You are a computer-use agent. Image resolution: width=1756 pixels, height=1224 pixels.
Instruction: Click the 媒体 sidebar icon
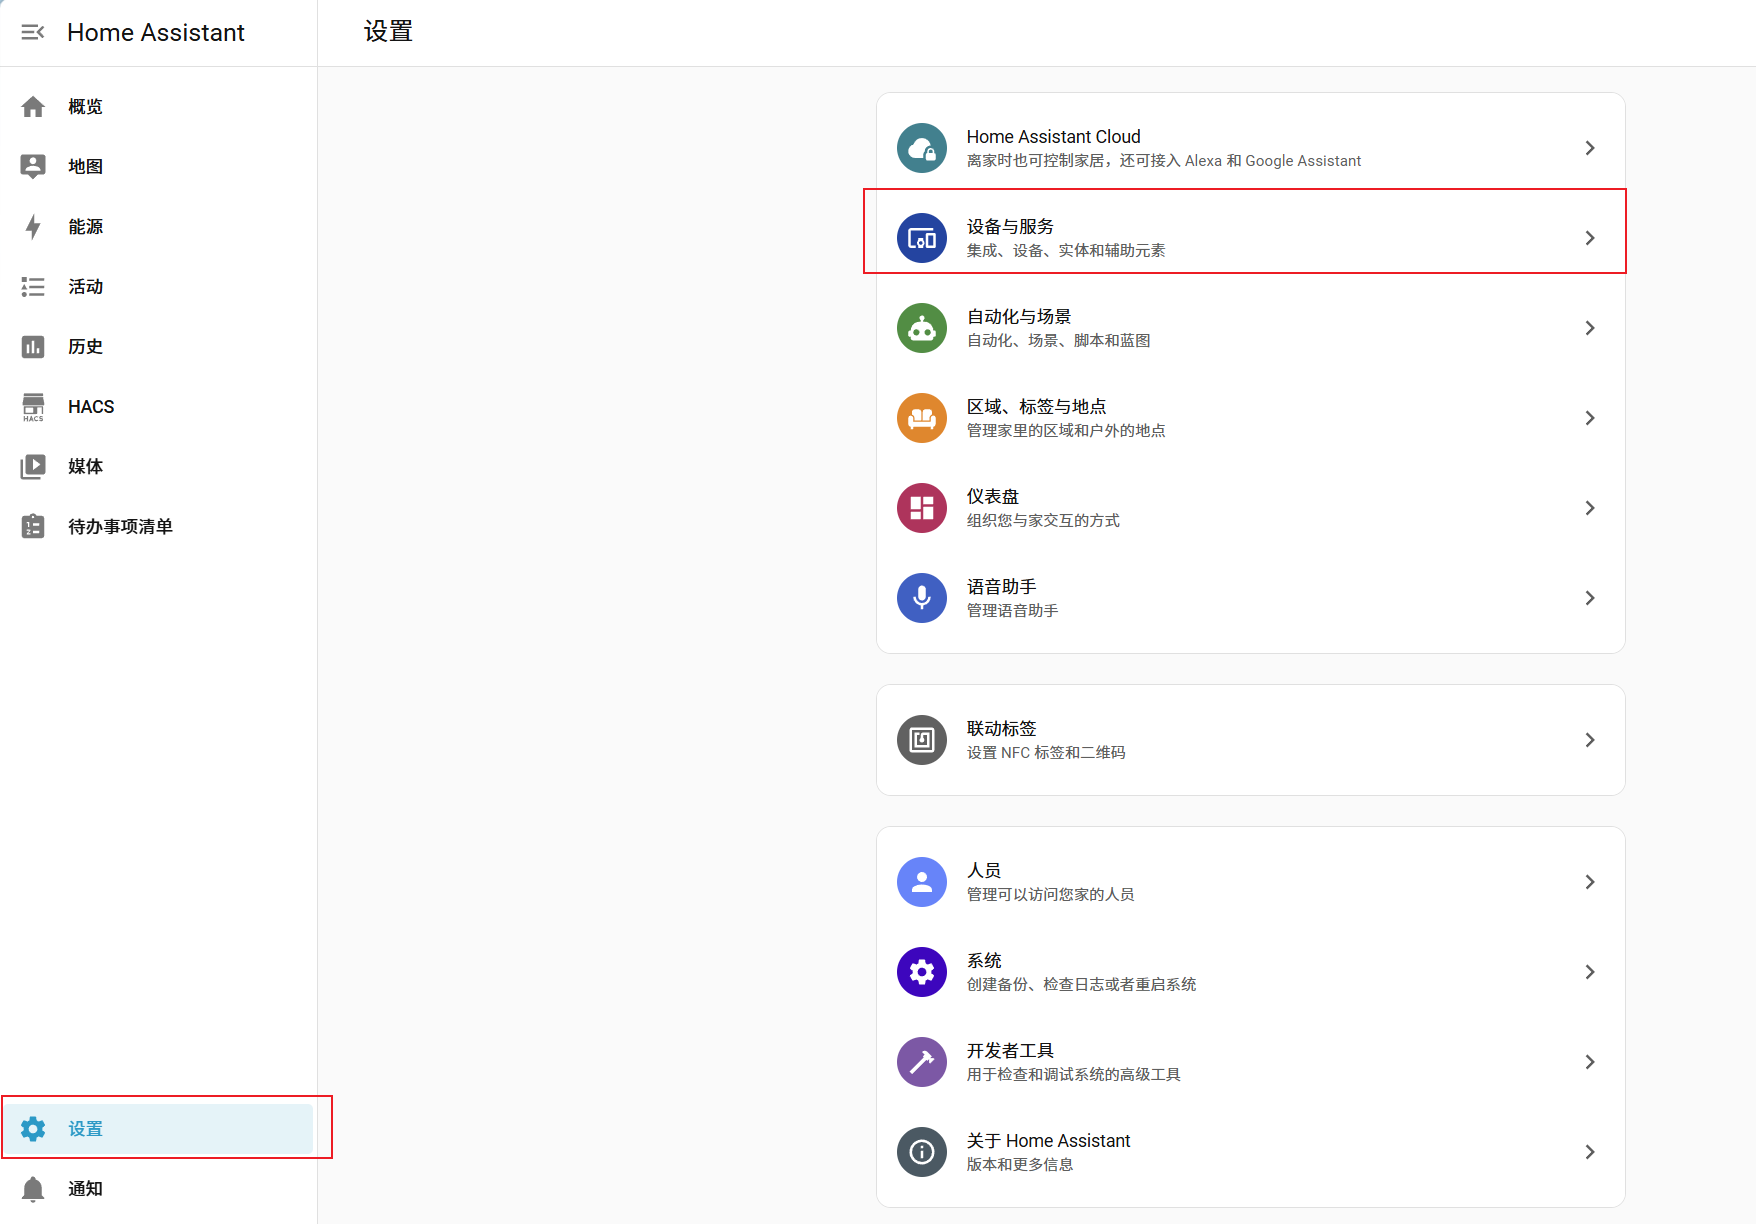(x=33, y=466)
